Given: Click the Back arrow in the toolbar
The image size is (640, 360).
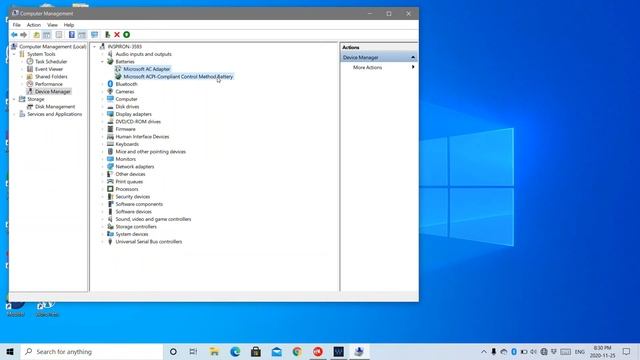Looking at the screenshot, I should [x=14, y=35].
